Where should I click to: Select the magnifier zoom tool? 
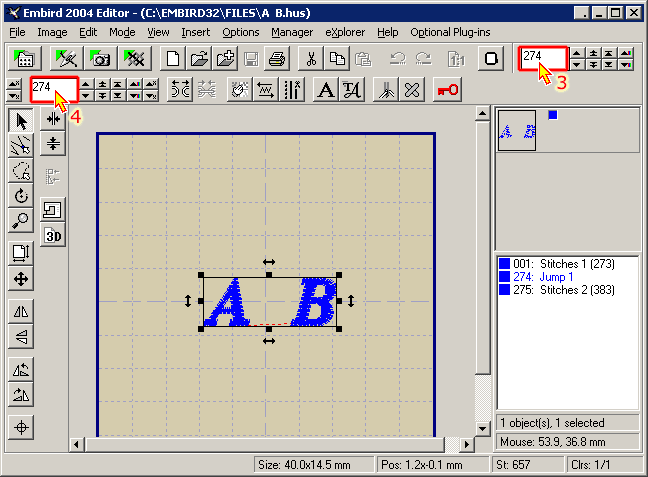[21, 221]
